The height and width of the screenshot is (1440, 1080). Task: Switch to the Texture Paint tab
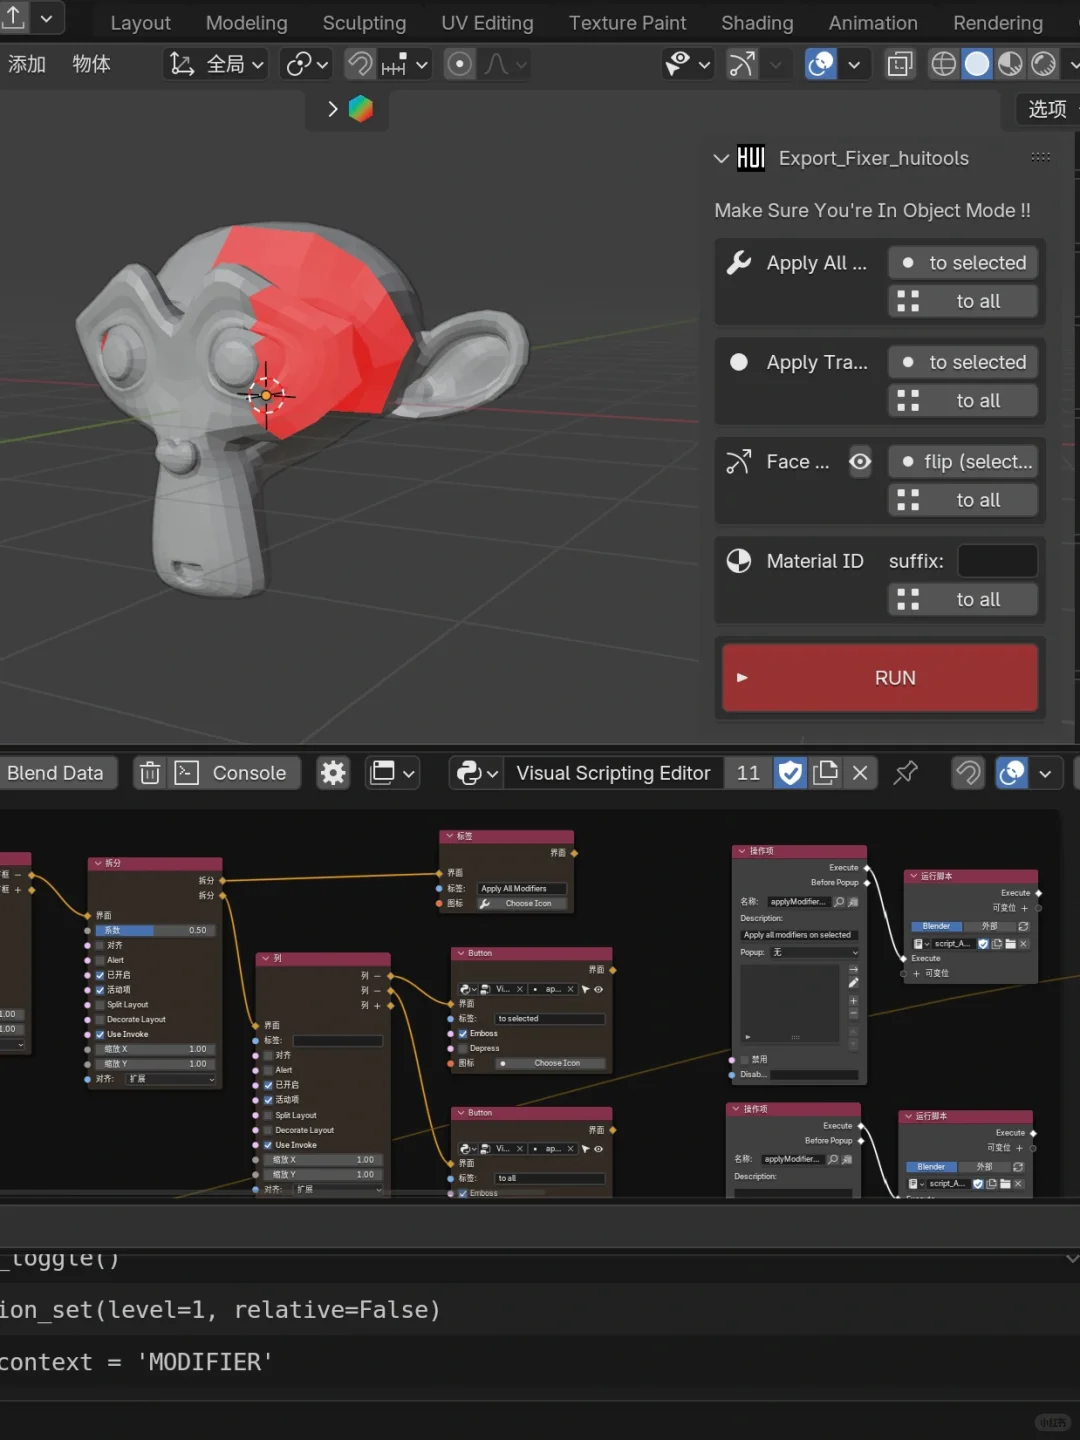point(627,22)
